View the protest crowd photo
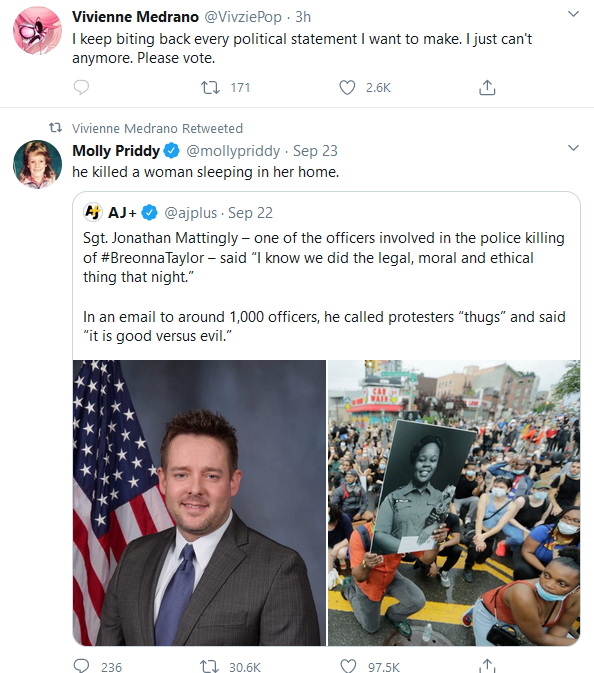 (x=454, y=503)
